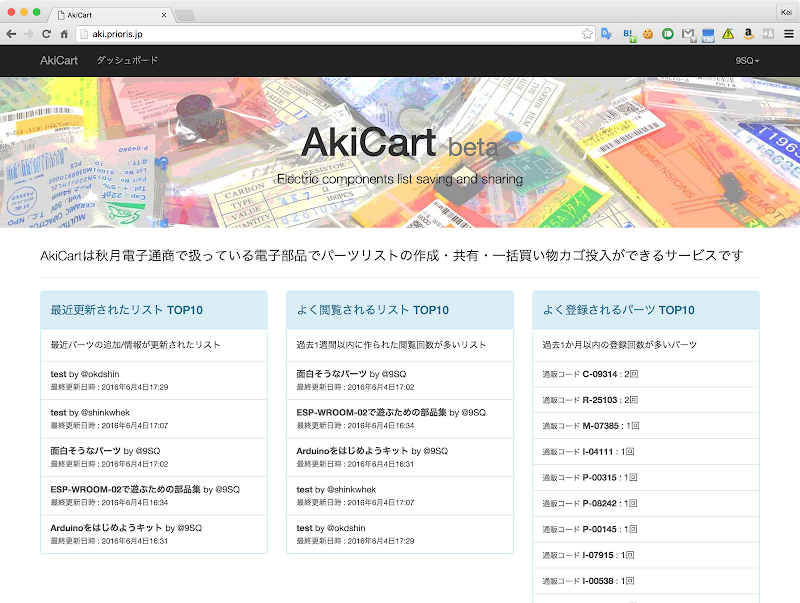Select part code I-04111

(x=646, y=451)
